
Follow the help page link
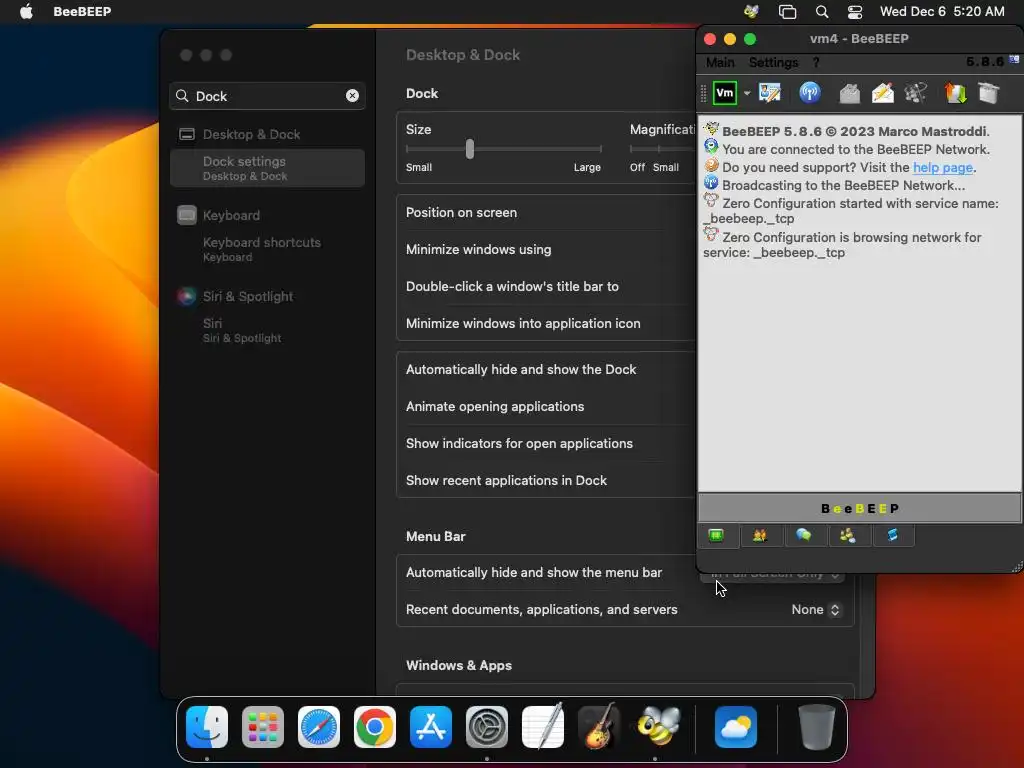coord(942,167)
